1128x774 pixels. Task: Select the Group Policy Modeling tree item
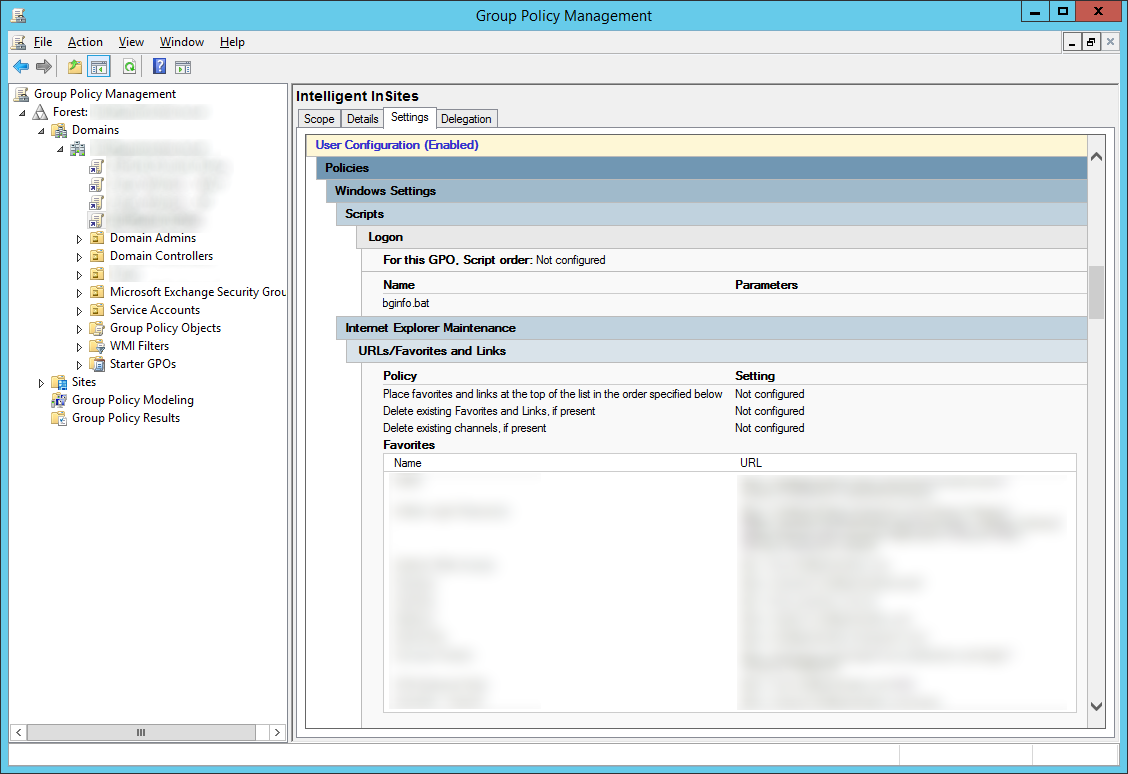132,400
